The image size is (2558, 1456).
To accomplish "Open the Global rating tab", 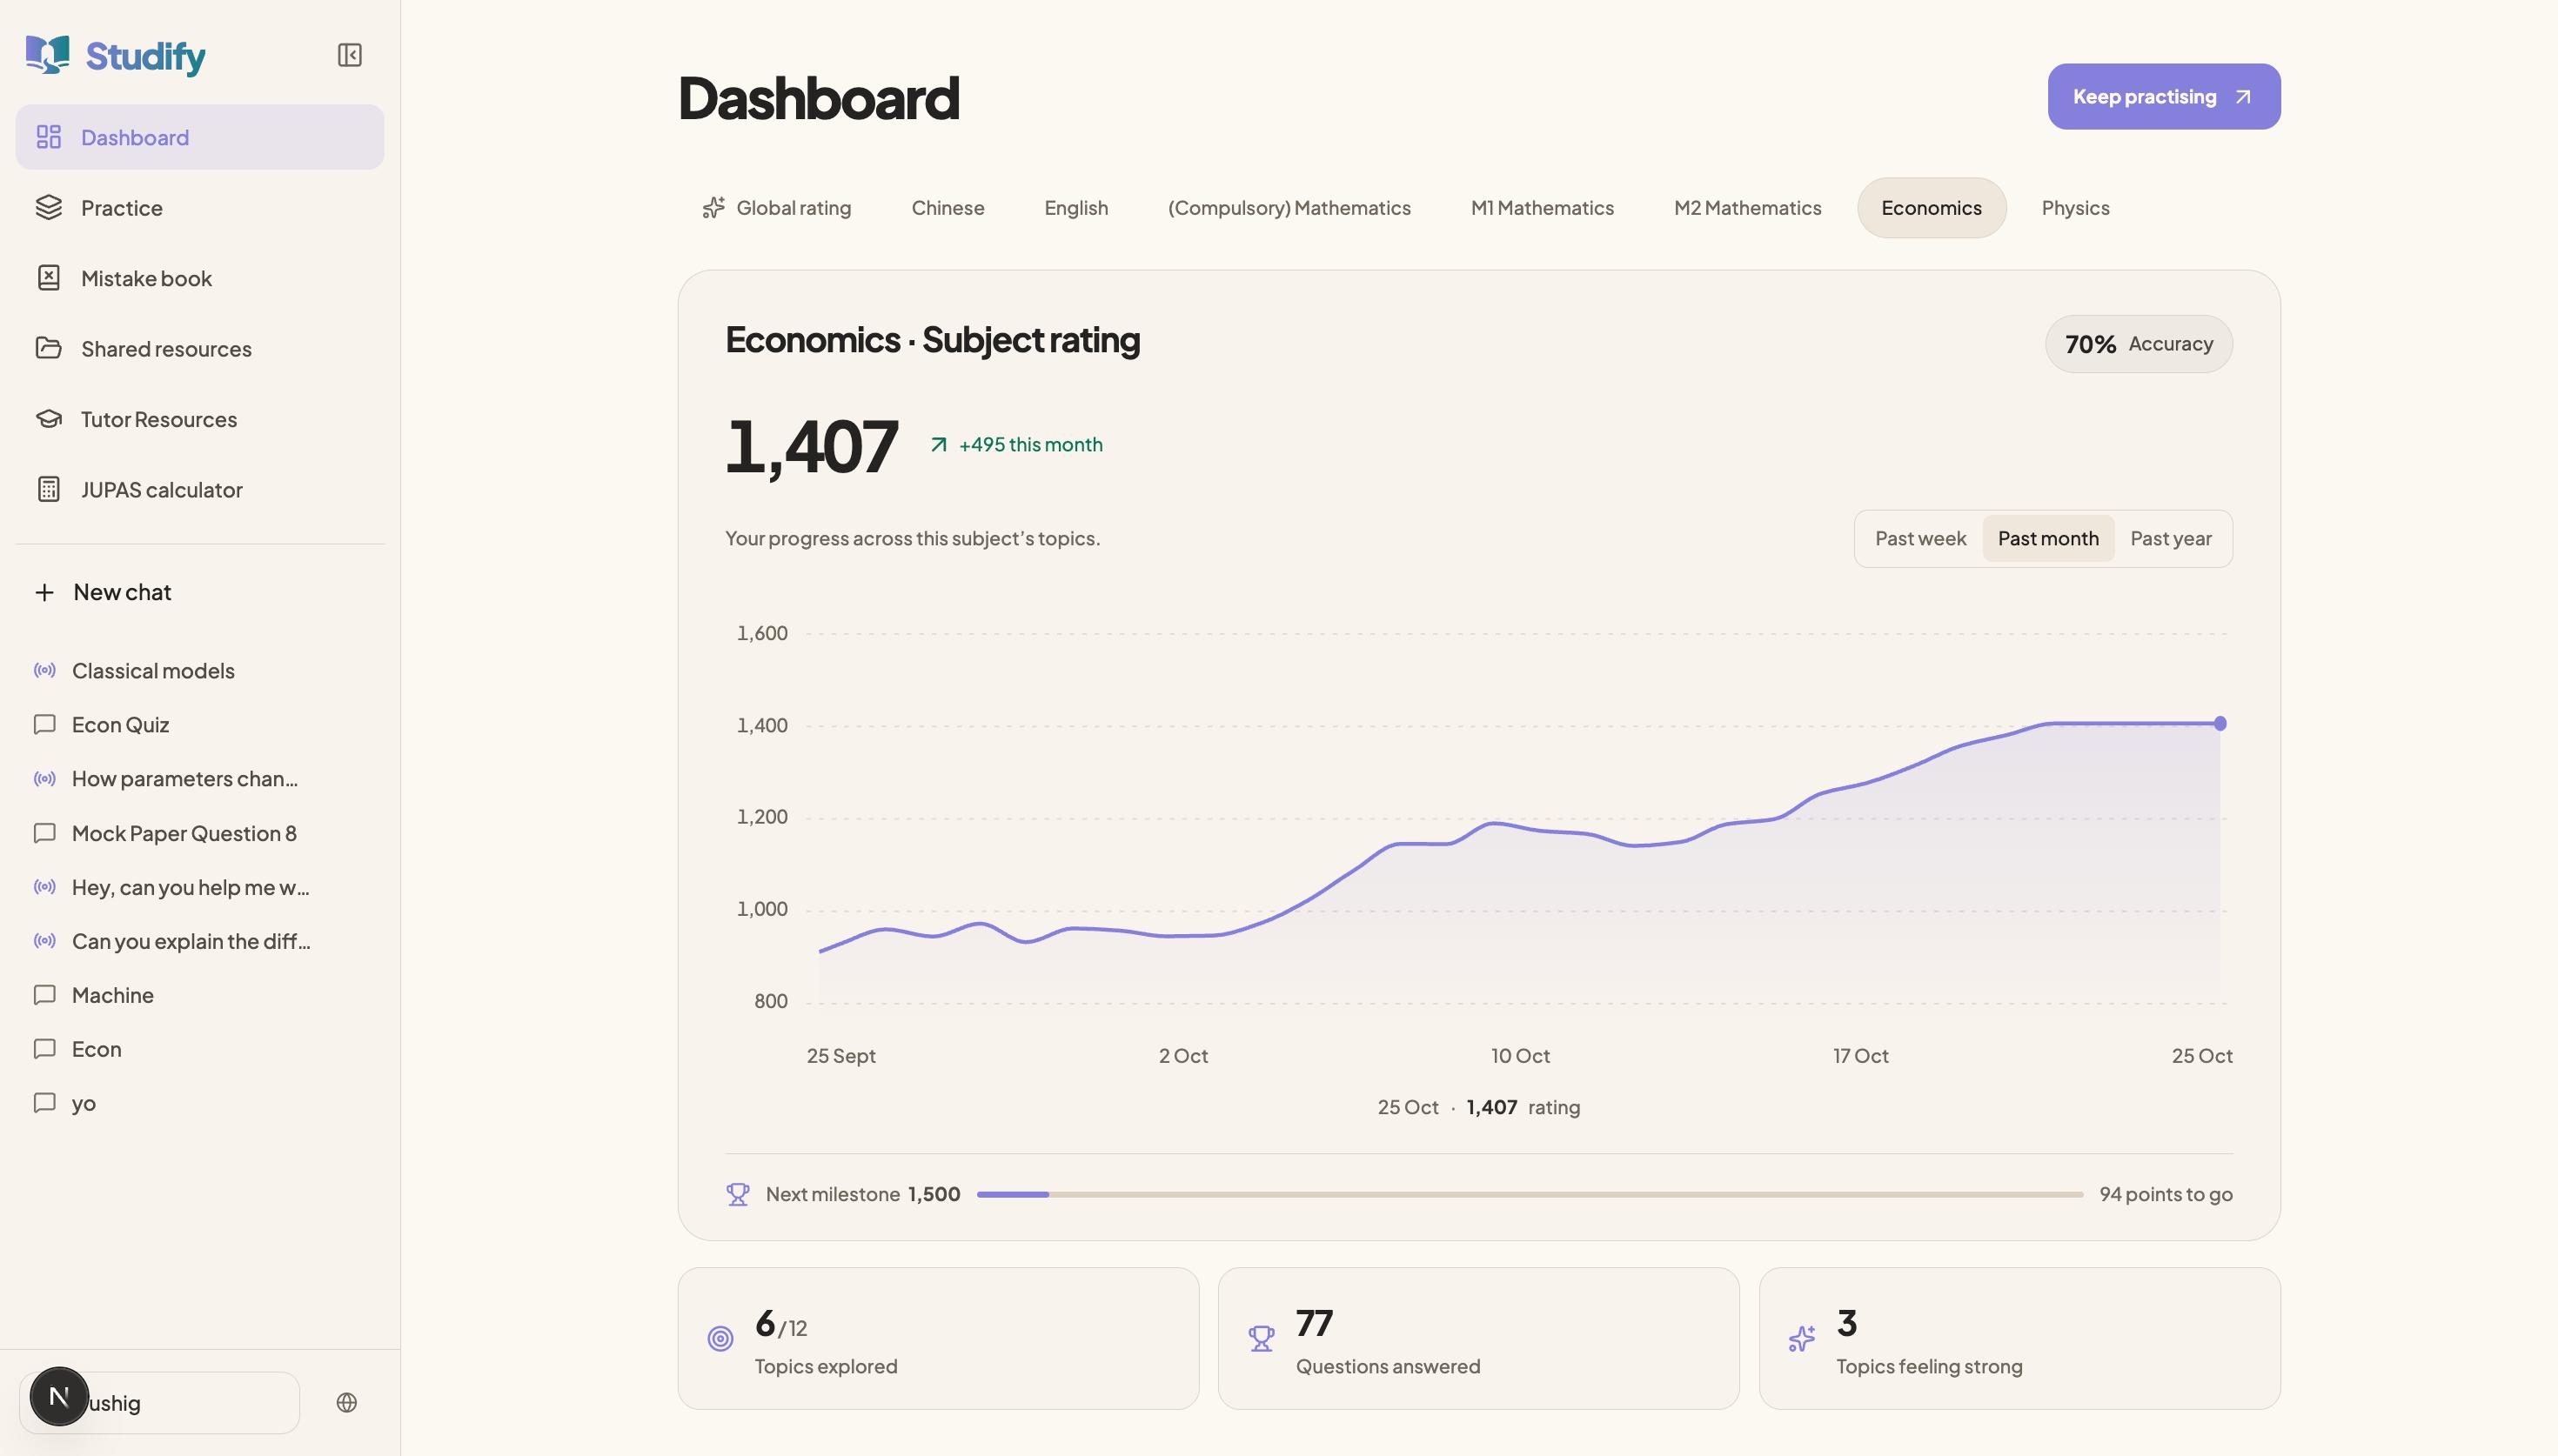I will (777, 208).
